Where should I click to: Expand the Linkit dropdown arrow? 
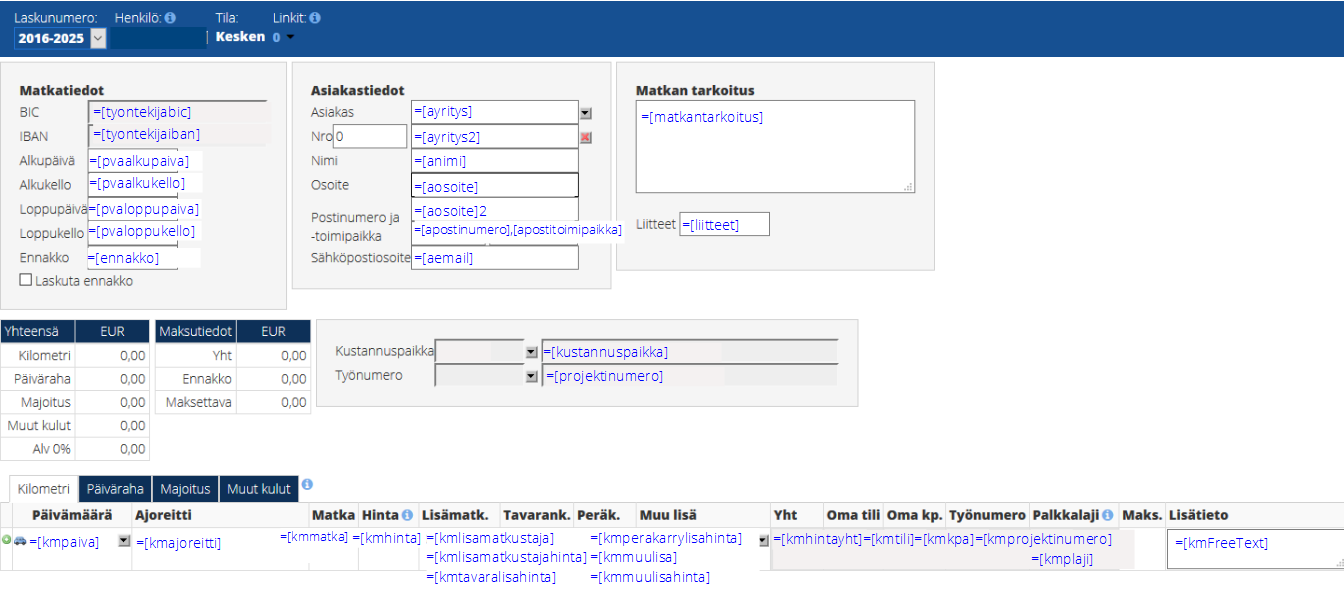click(x=291, y=38)
